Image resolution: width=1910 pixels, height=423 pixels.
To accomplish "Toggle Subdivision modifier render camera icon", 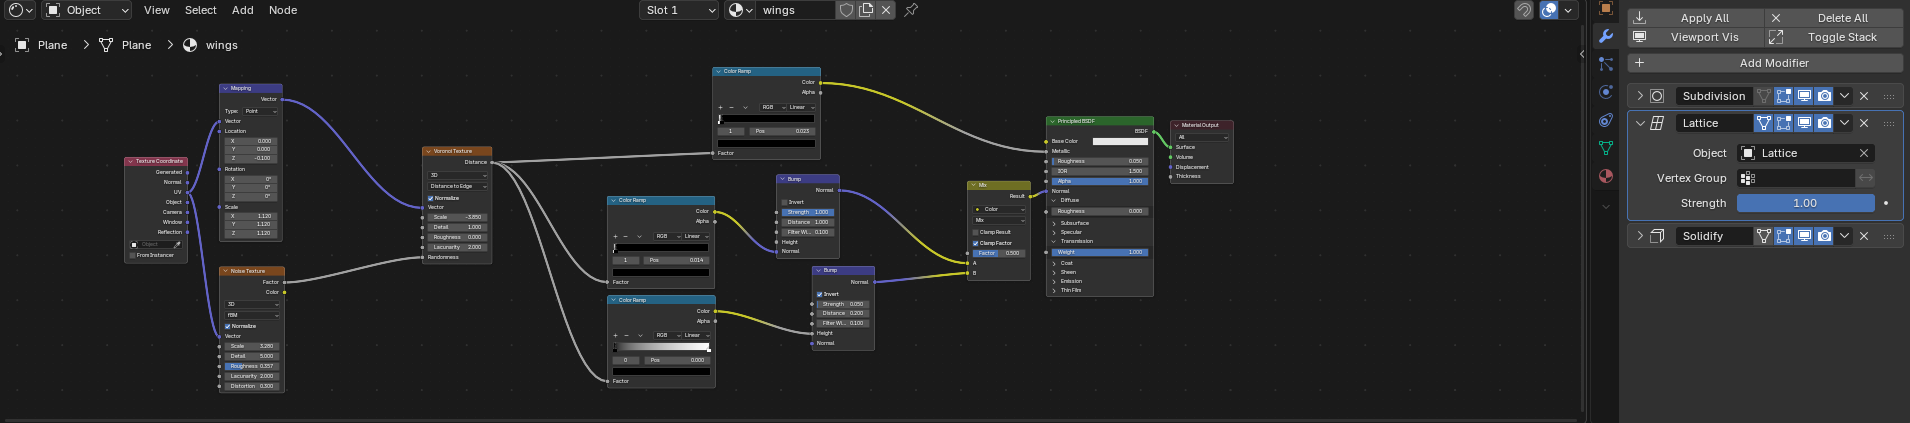I will (x=1825, y=96).
